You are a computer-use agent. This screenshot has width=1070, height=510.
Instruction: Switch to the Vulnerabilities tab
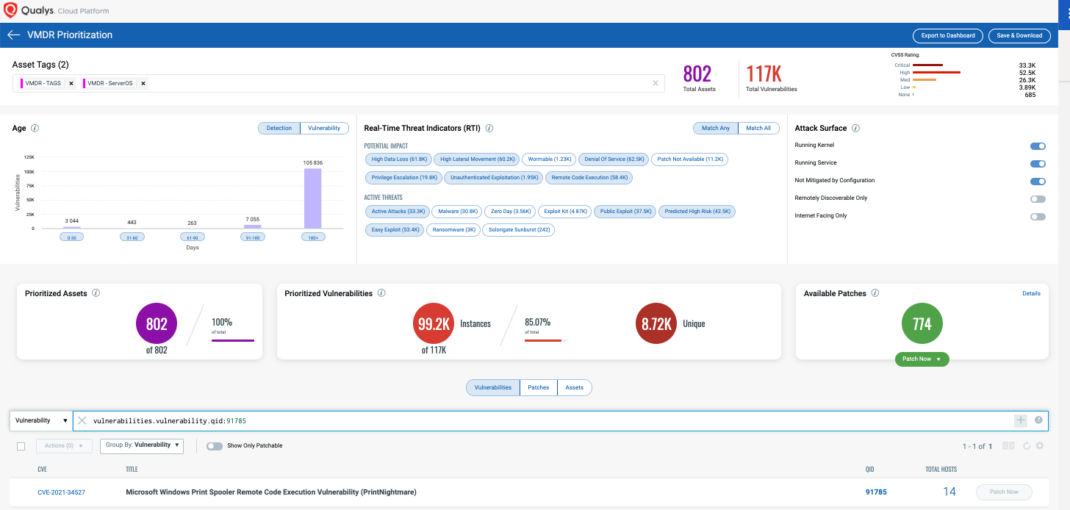coord(493,387)
